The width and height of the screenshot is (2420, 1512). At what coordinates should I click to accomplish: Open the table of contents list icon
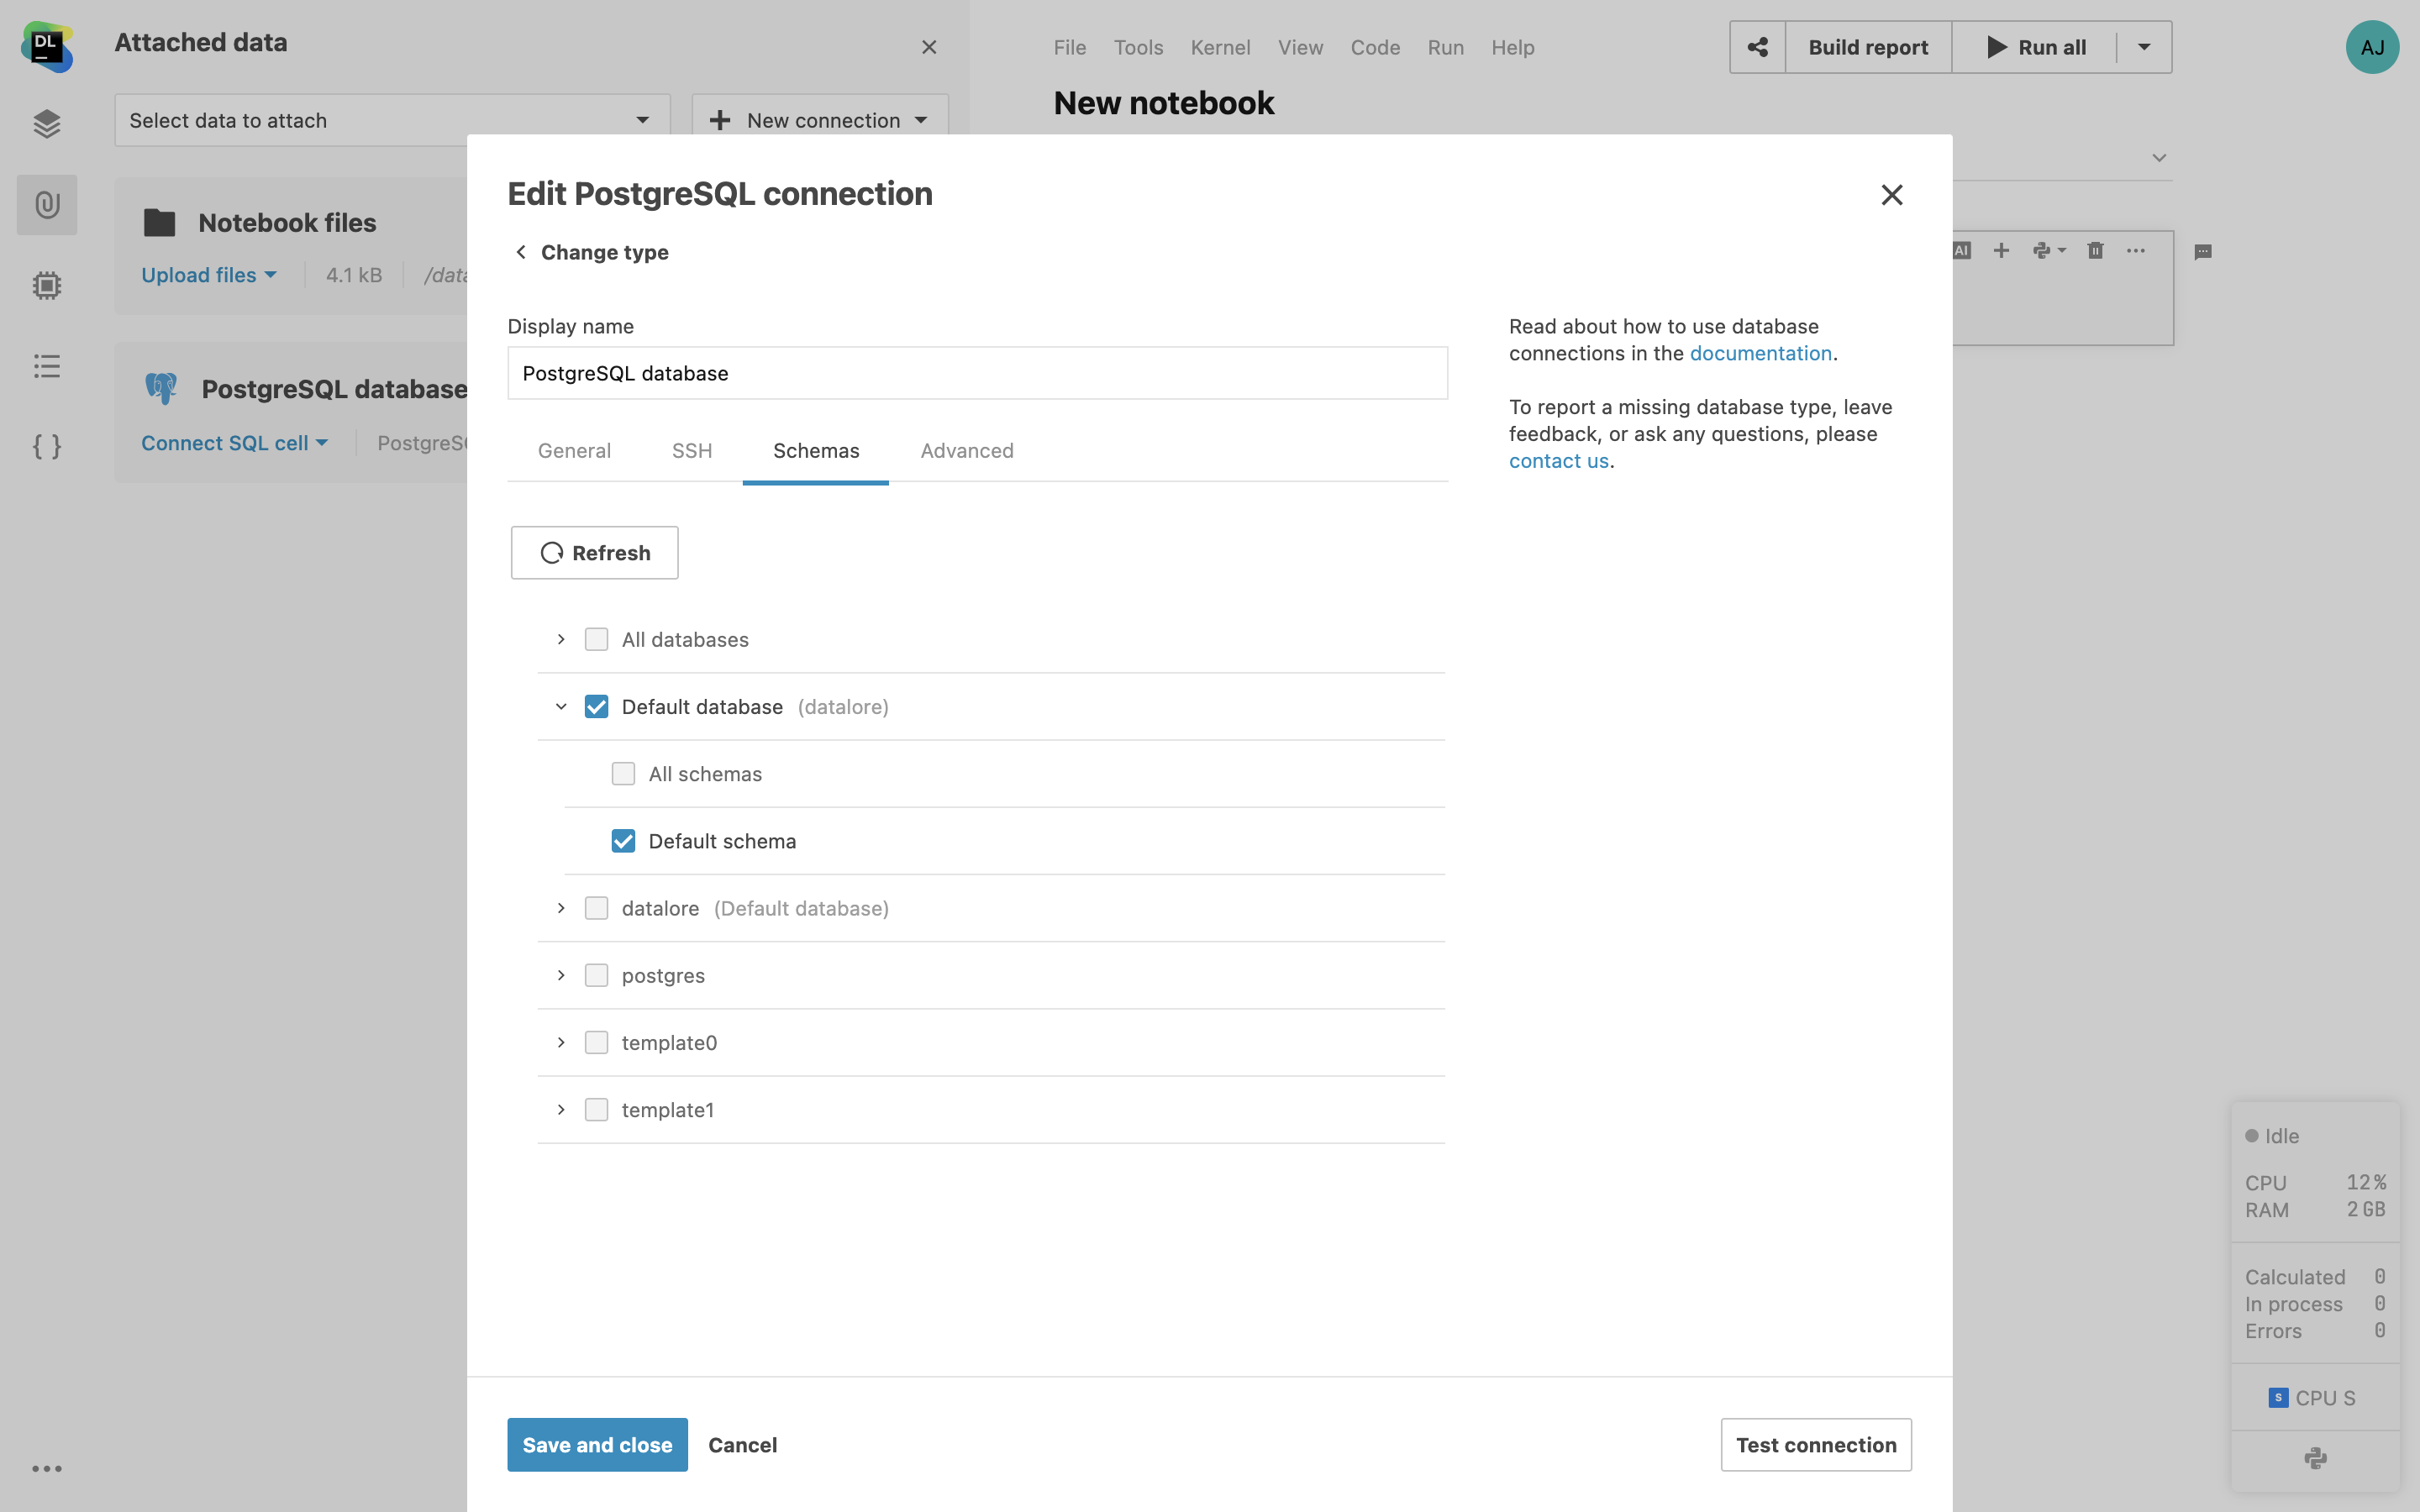(x=47, y=366)
